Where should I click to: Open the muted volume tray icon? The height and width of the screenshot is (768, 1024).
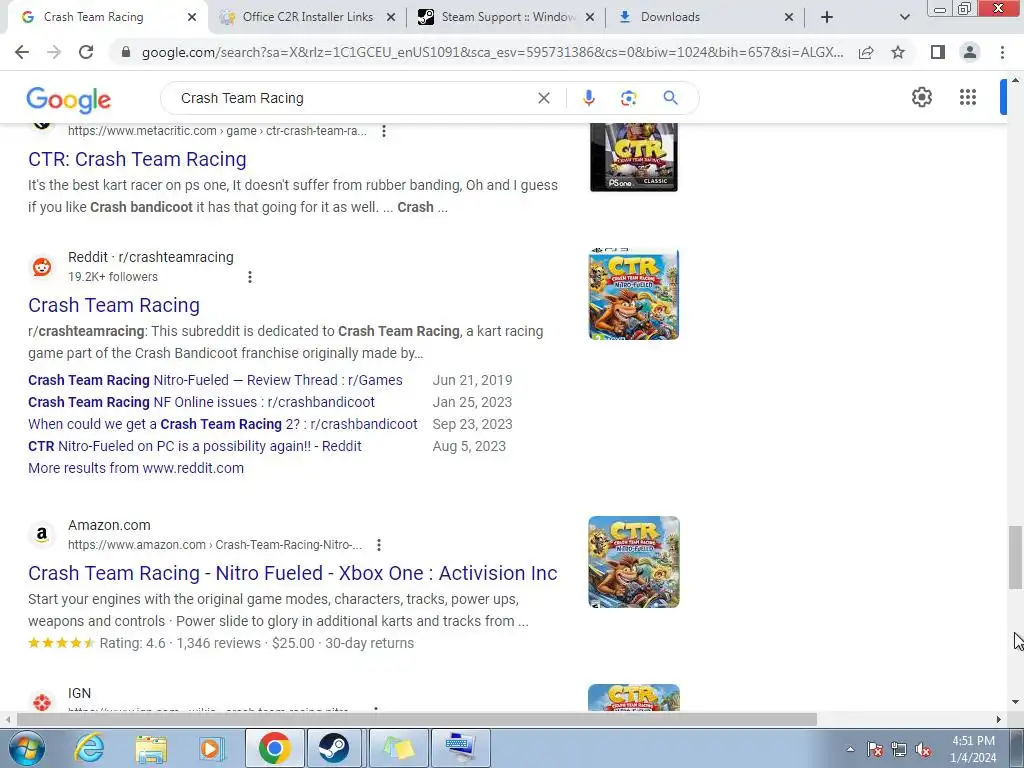pyautogui.click(x=923, y=749)
